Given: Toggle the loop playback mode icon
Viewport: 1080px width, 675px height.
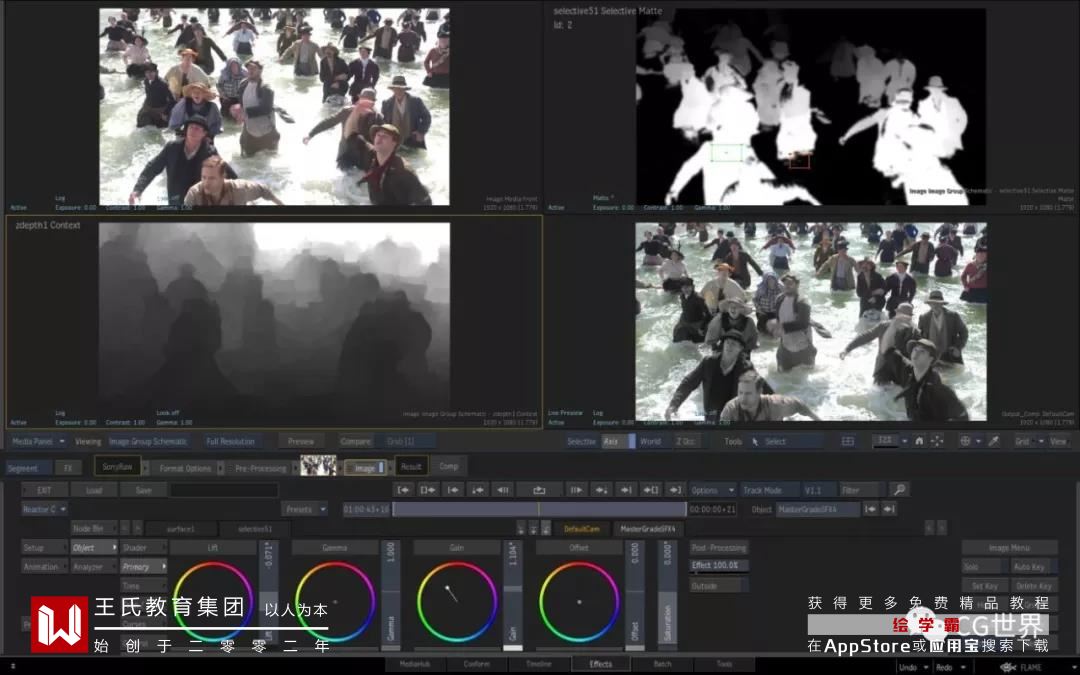Looking at the screenshot, I should [539, 490].
